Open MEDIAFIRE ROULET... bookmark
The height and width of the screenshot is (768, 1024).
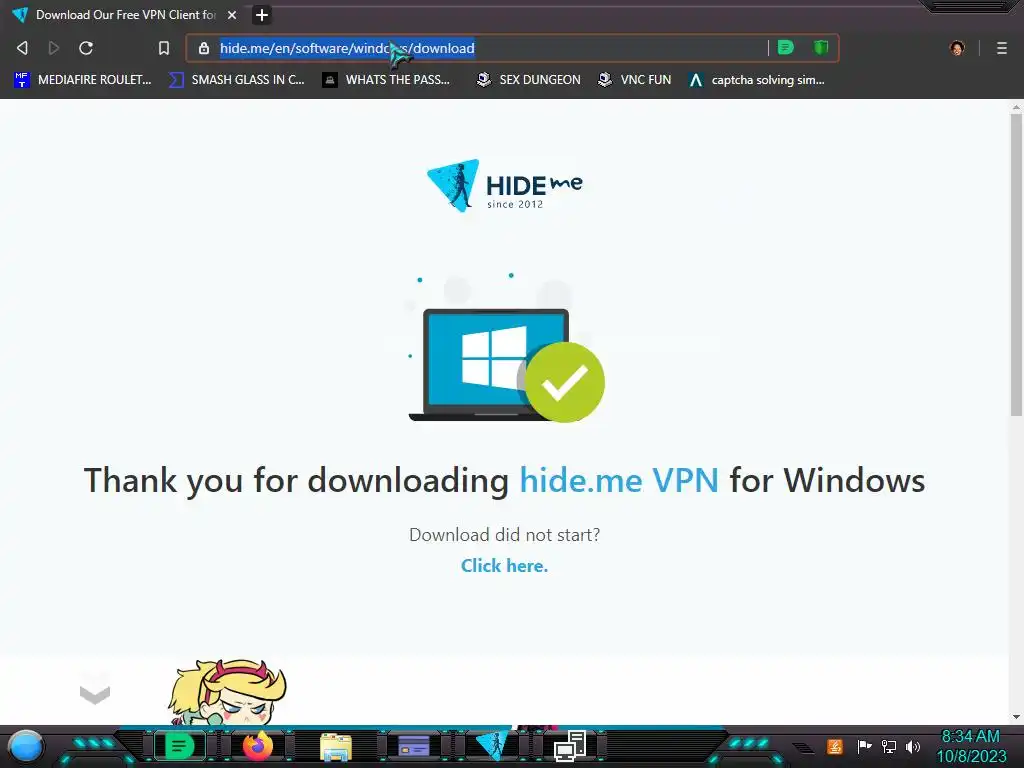83,80
